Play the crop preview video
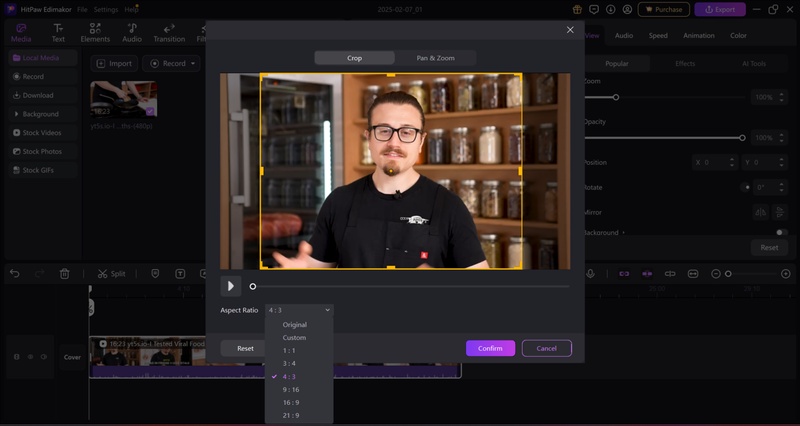This screenshot has height=426, width=800. (x=231, y=286)
